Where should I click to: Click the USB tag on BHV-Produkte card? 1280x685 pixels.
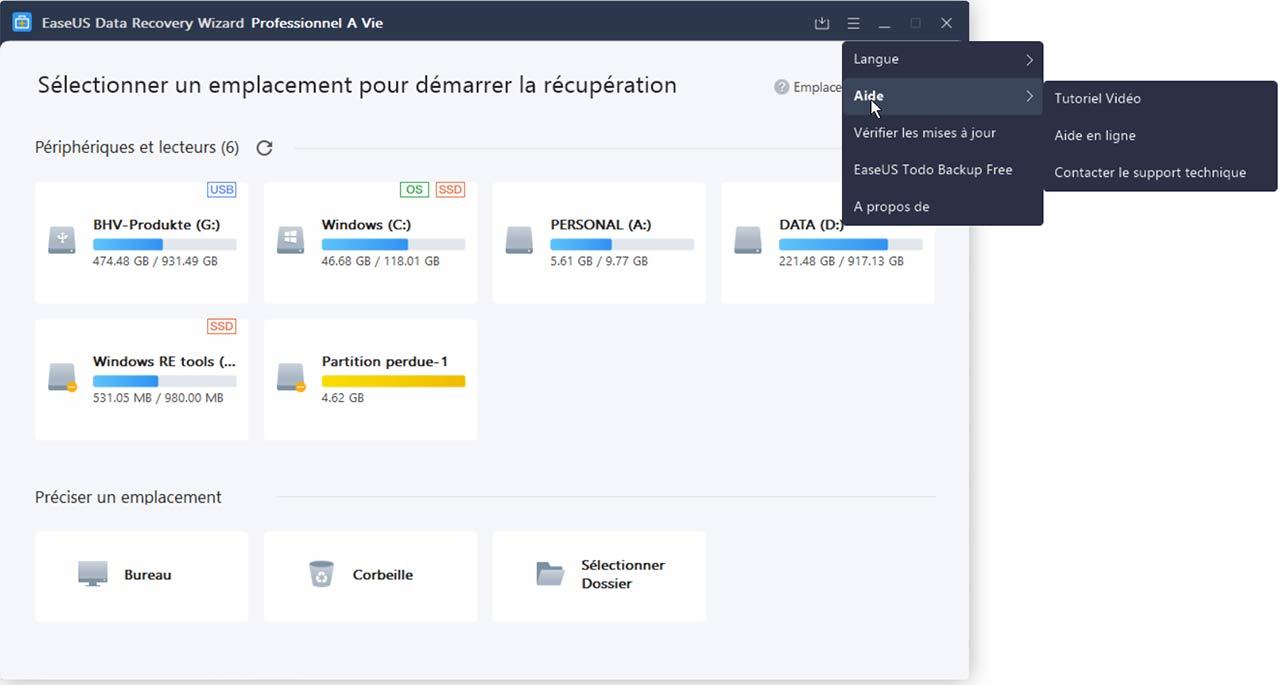pyautogui.click(x=222, y=190)
